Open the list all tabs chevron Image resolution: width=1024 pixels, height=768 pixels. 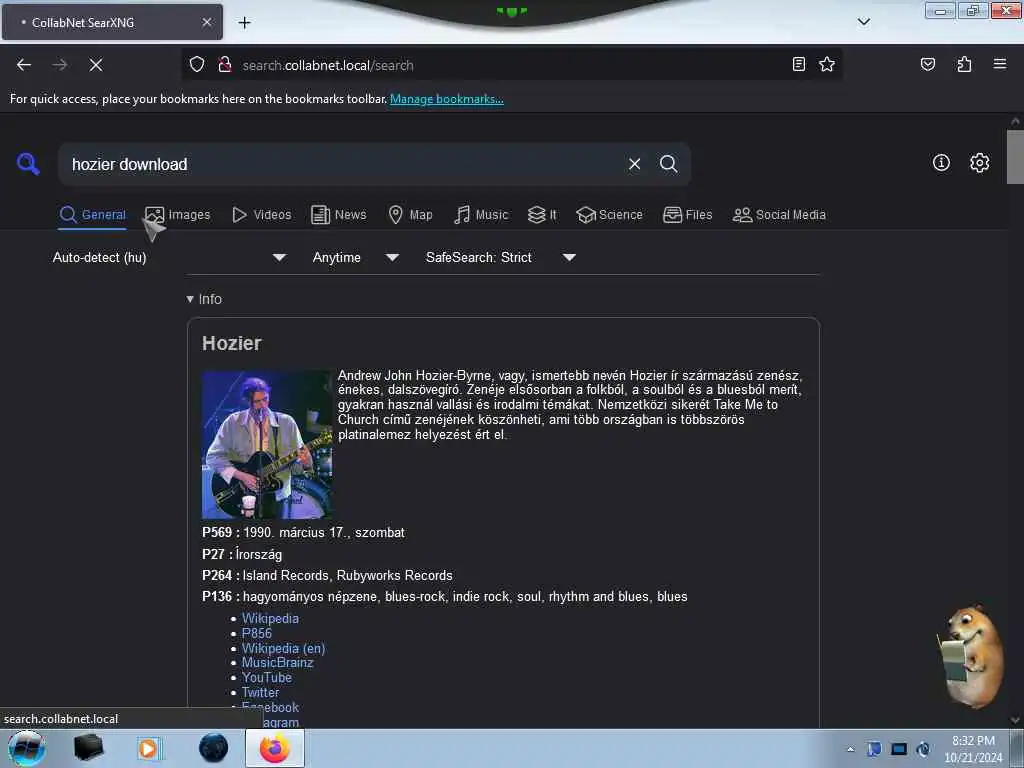click(864, 22)
